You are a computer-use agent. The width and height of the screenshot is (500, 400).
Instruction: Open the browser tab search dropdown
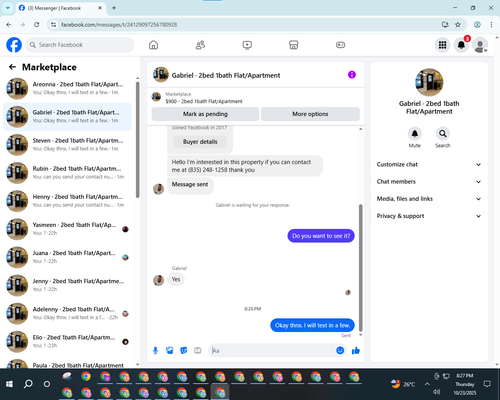[8, 8]
